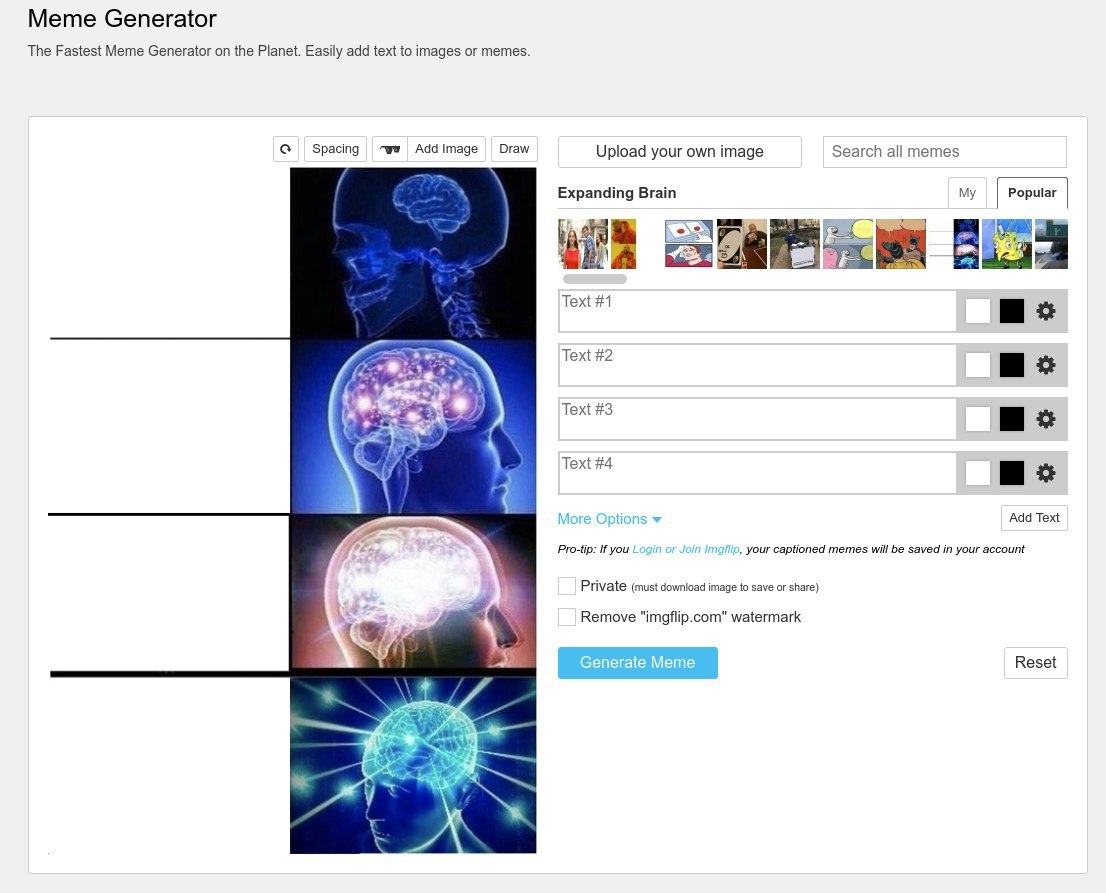Screen dimensions: 1106x893
Task: Select the Mocking SpongeBob meme thumbnail
Action: [x=1007, y=244]
